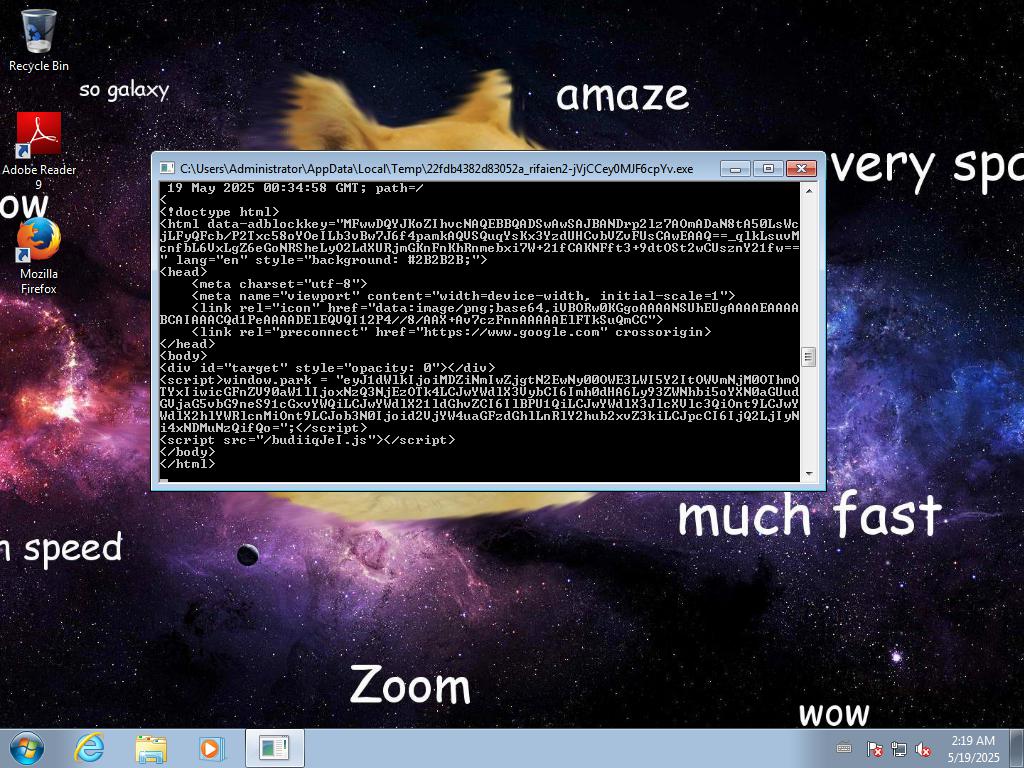Image resolution: width=1024 pixels, height=768 pixels.
Task: Open the Mozilla Firefox desktop shortcut
Action: pyautogui.click(x=39, y=256)
